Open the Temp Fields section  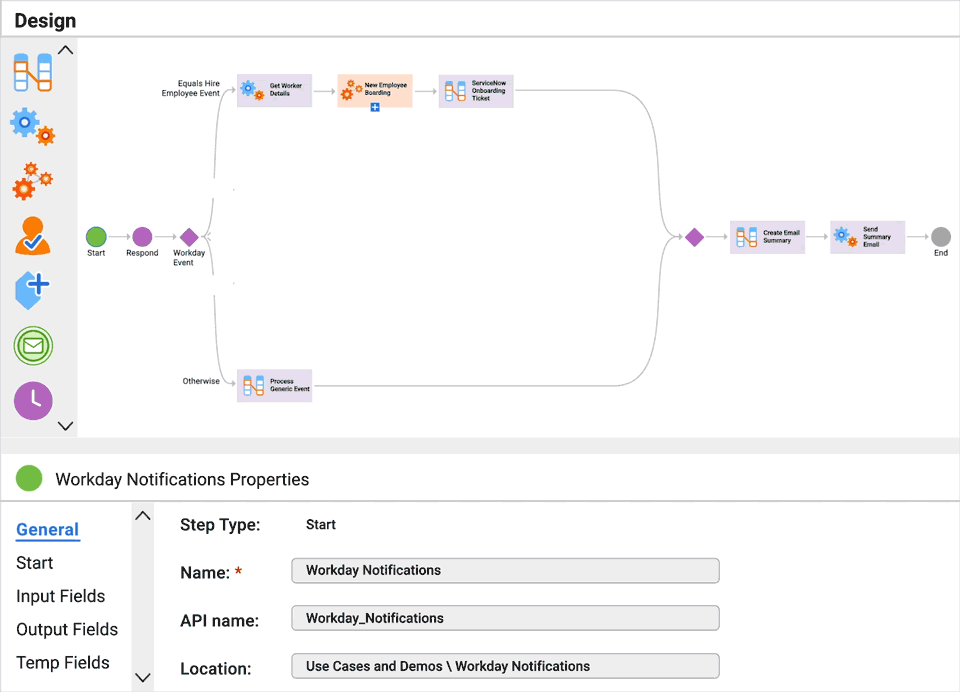(x=63, y=662)
